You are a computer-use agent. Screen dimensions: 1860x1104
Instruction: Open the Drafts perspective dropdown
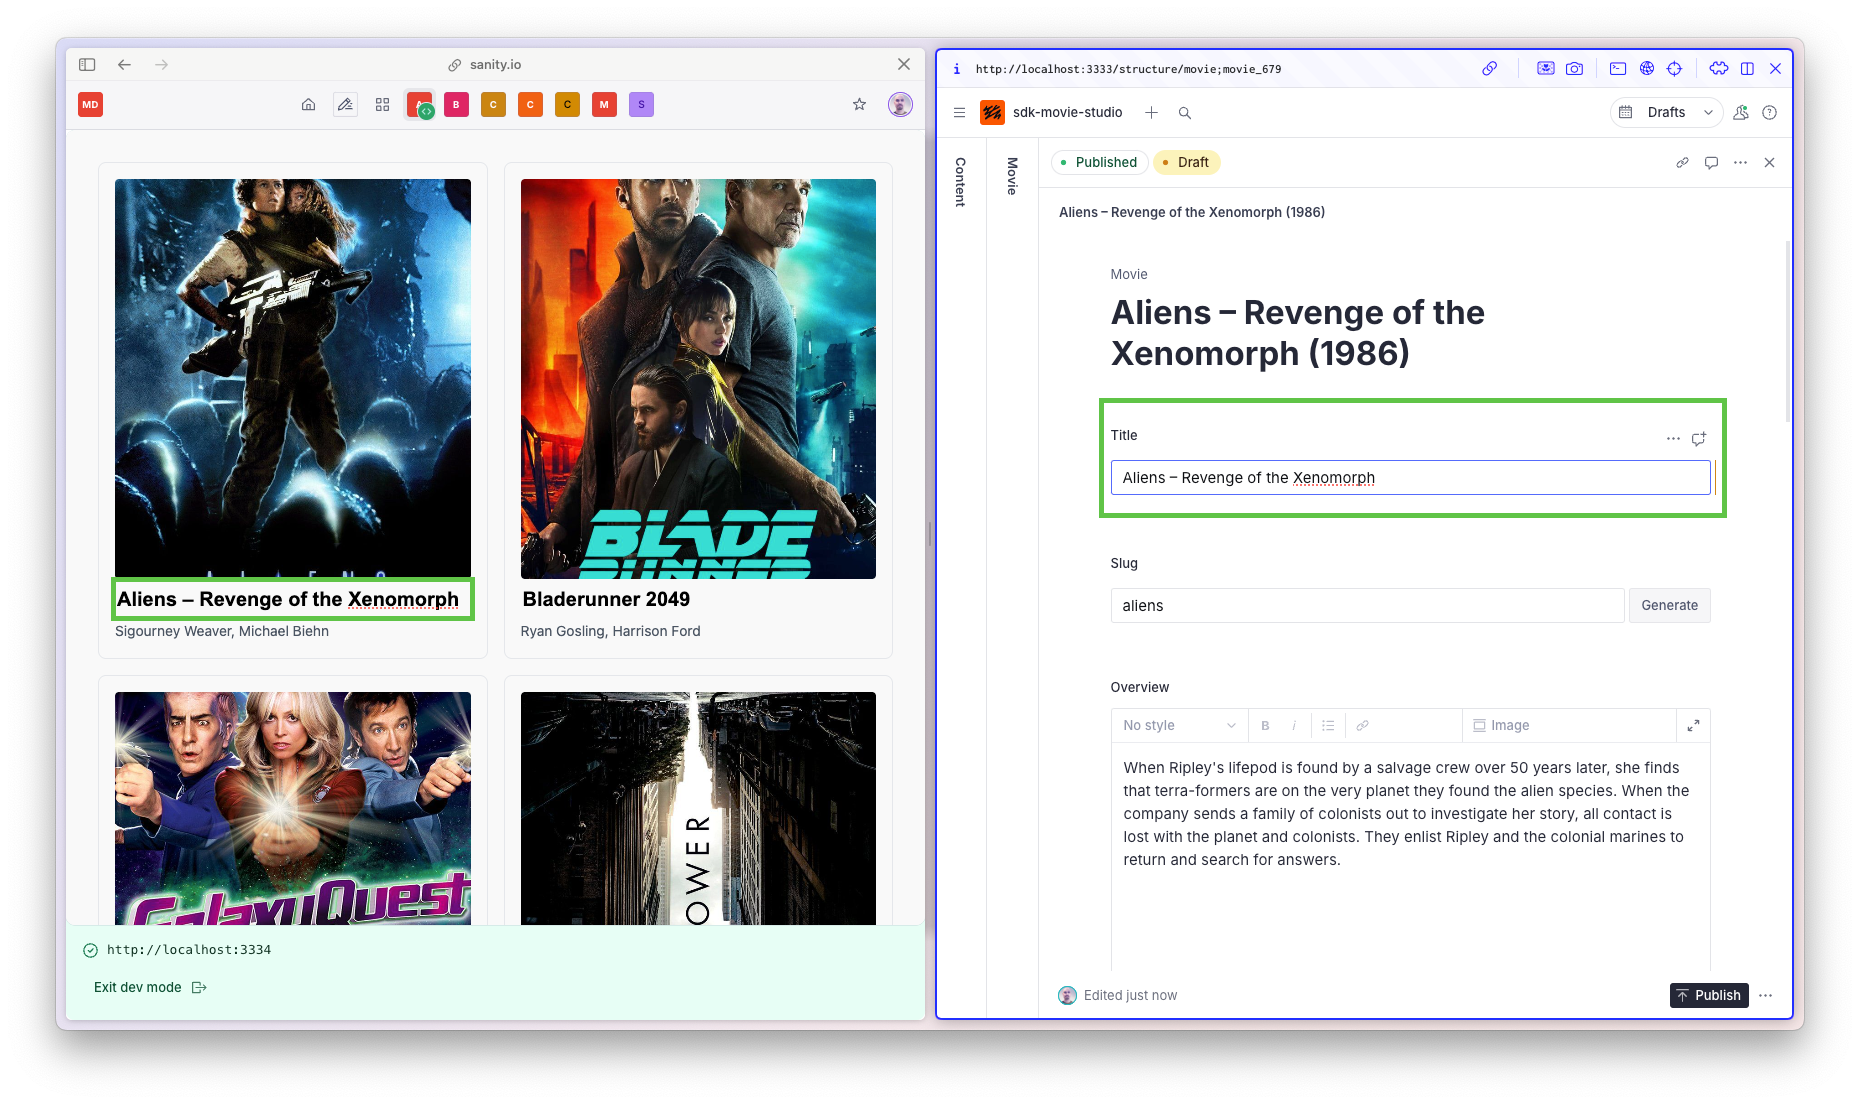click(x=1666, y=112)
